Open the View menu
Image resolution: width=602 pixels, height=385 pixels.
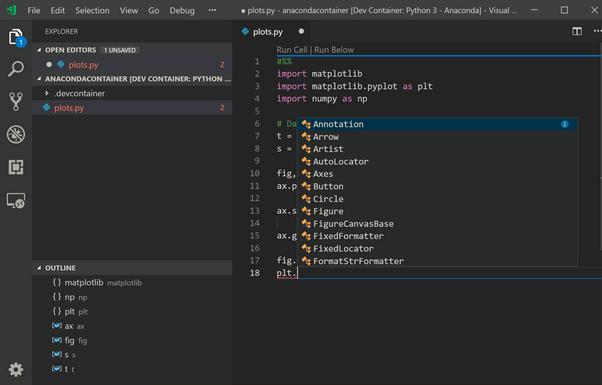(129, 10)
